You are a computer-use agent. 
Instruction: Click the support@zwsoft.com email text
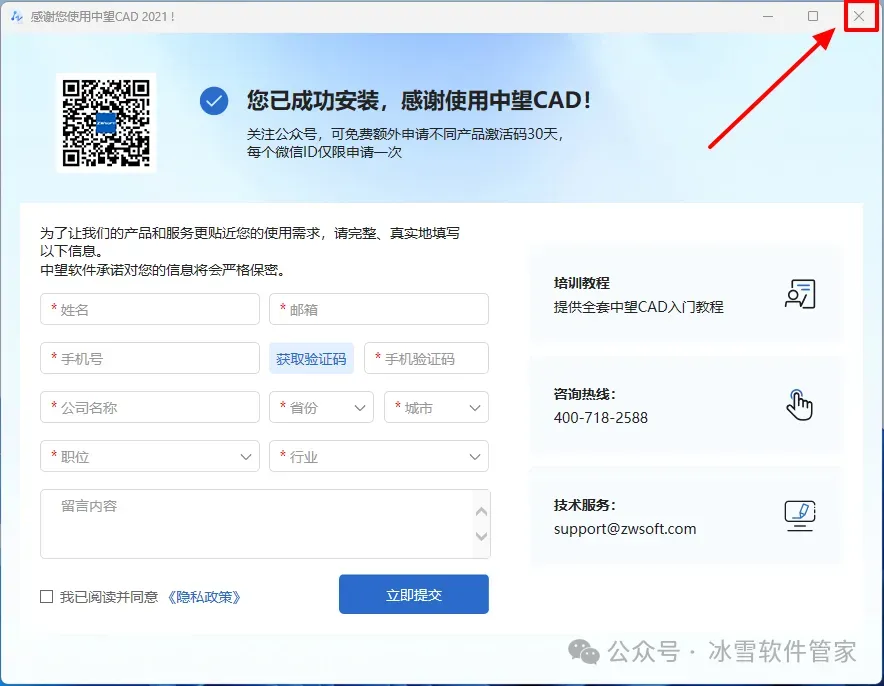coord(625,529)
